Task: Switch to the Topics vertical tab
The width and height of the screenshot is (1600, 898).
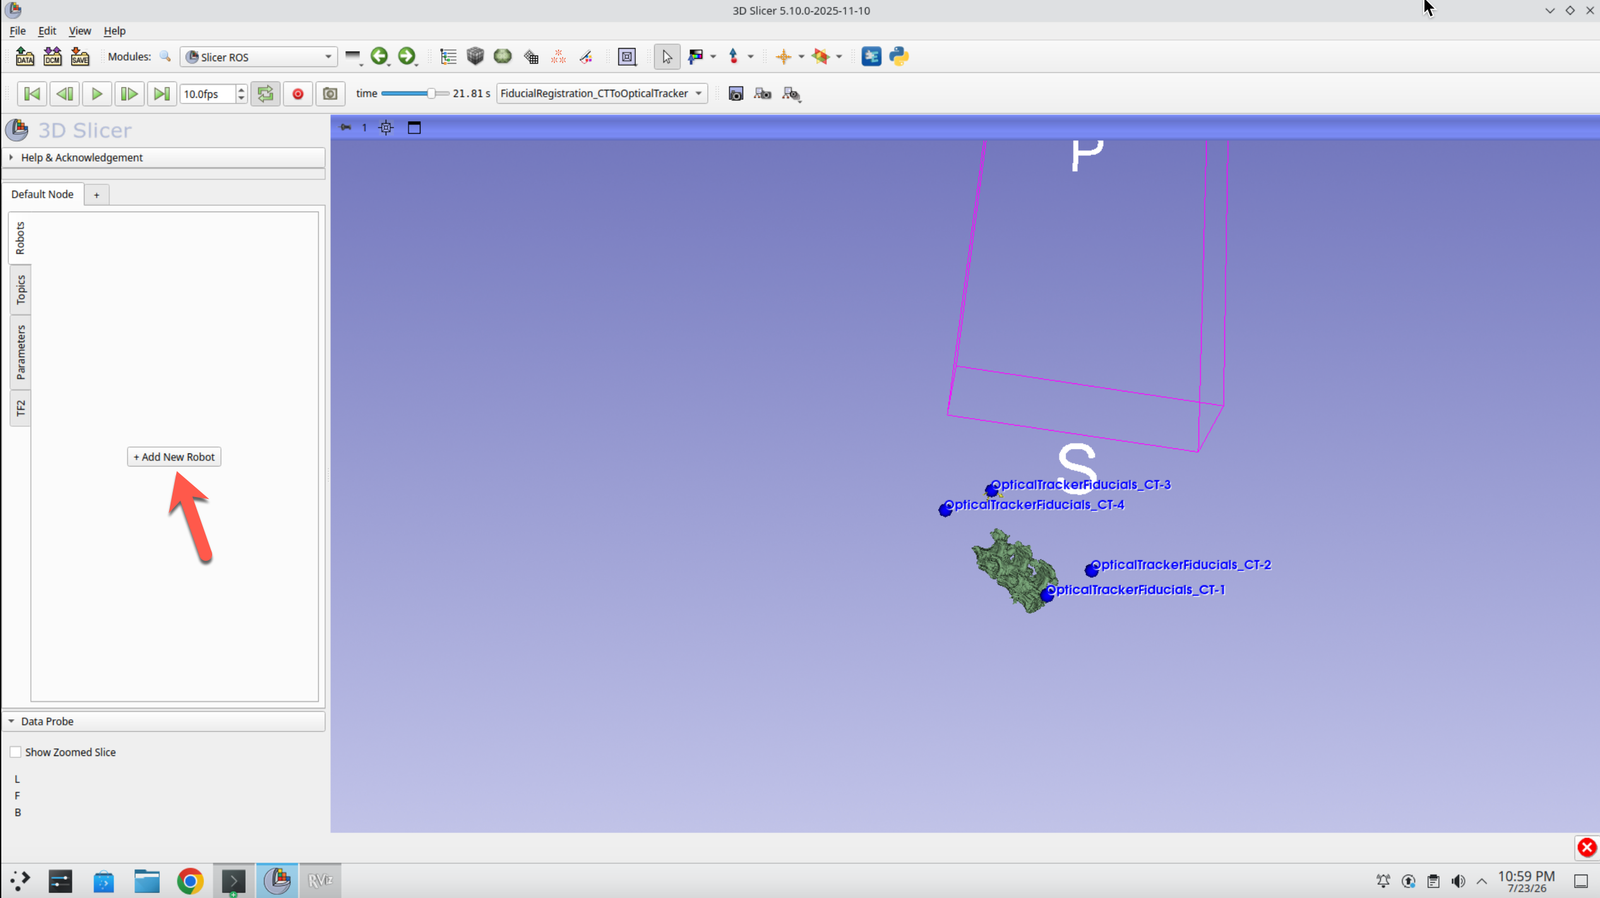Action: [20, 291]
